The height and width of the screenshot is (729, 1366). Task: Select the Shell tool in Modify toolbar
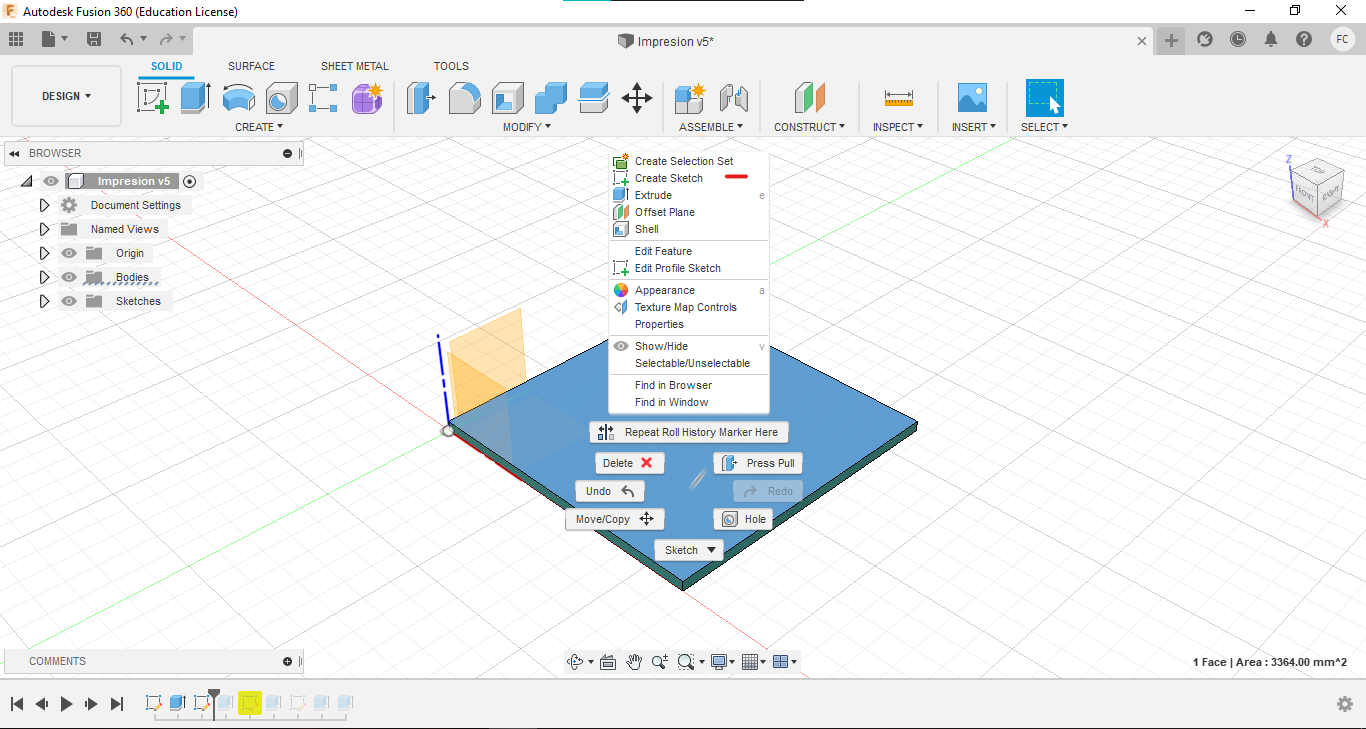(x=507, y=98)
